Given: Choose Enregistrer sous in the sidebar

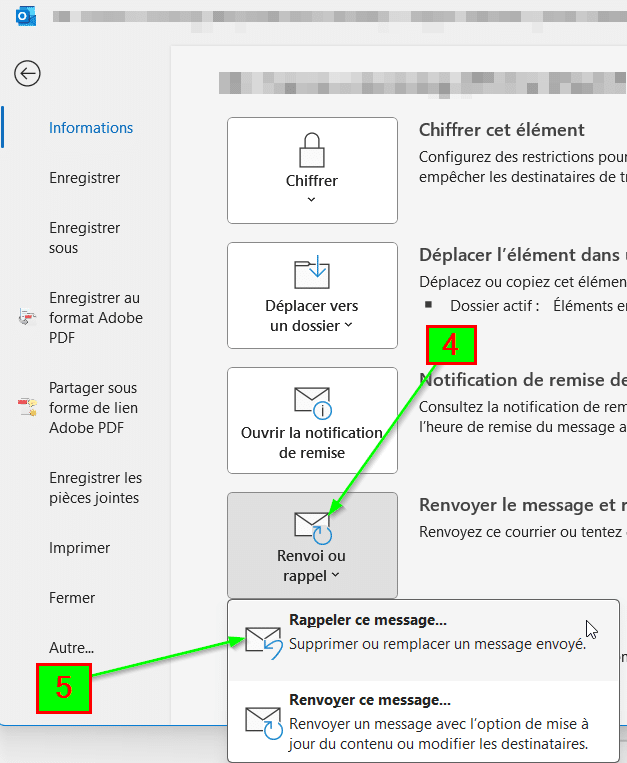Looking at the screenshot, I should 85,238.
